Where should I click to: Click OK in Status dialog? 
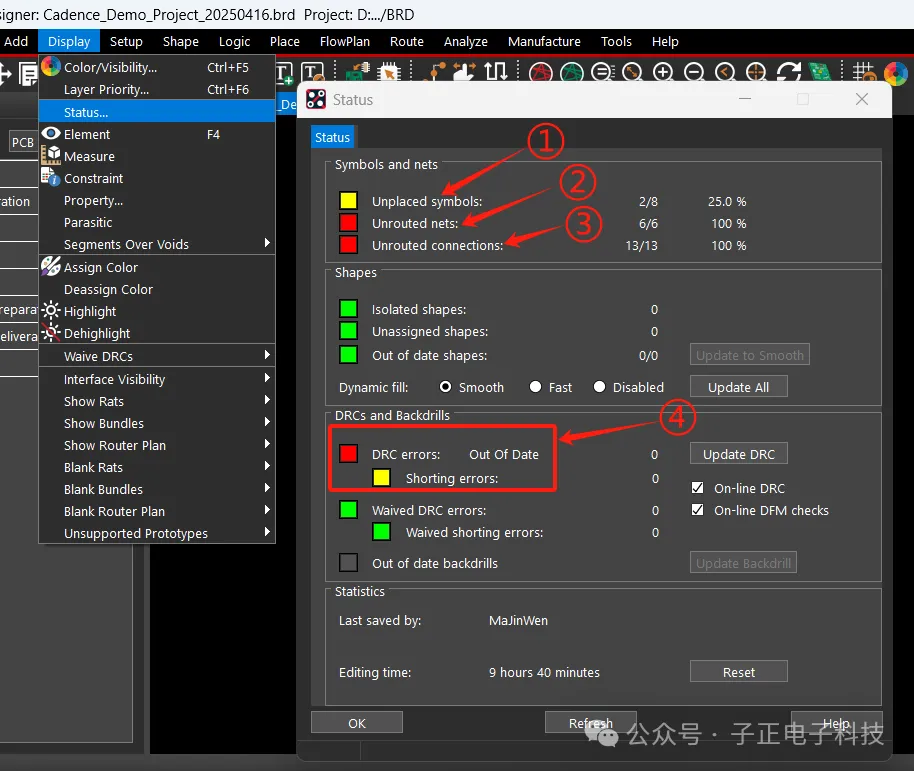(357, 723)
